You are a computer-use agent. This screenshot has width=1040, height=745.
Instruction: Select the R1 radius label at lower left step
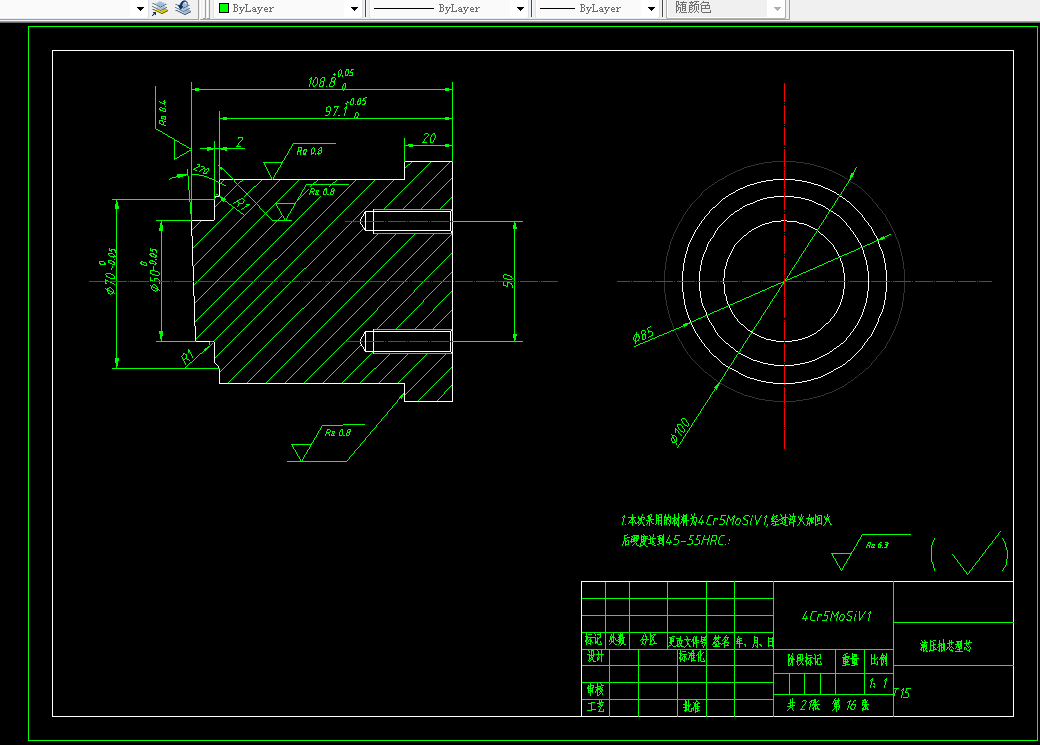click(188, 358)
